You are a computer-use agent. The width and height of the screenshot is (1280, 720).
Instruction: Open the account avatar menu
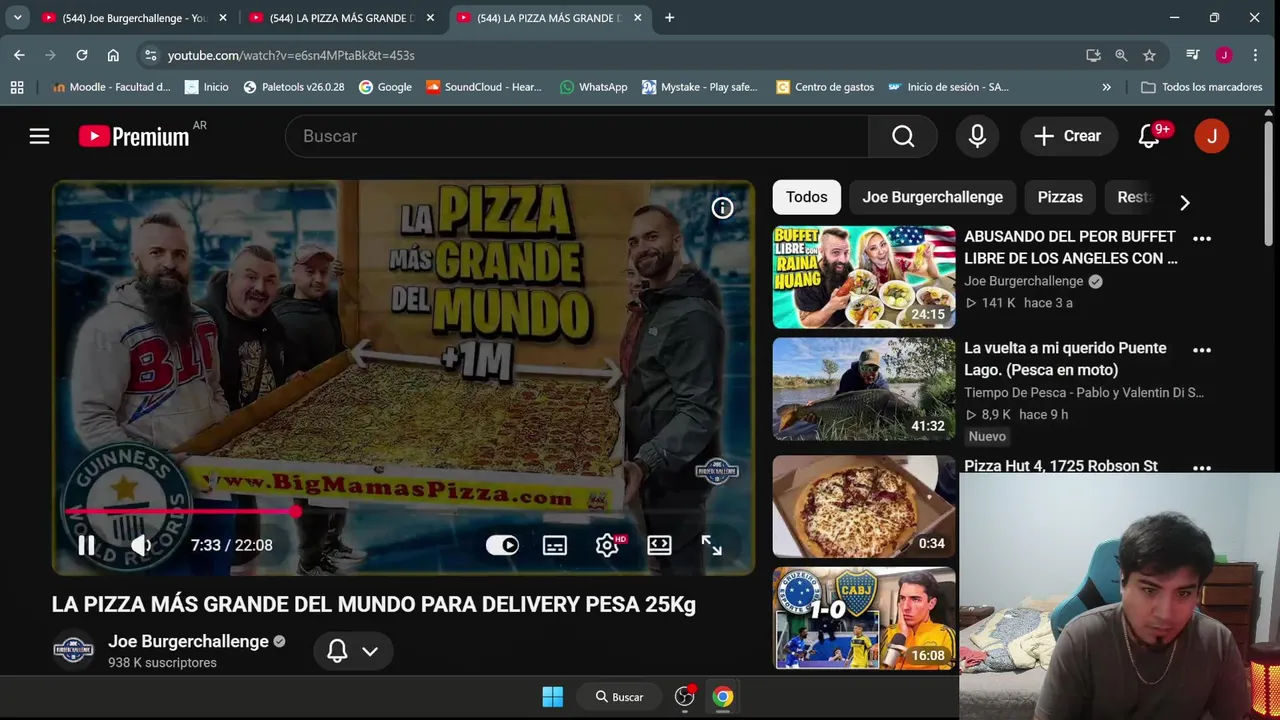tap(1212, 136)
